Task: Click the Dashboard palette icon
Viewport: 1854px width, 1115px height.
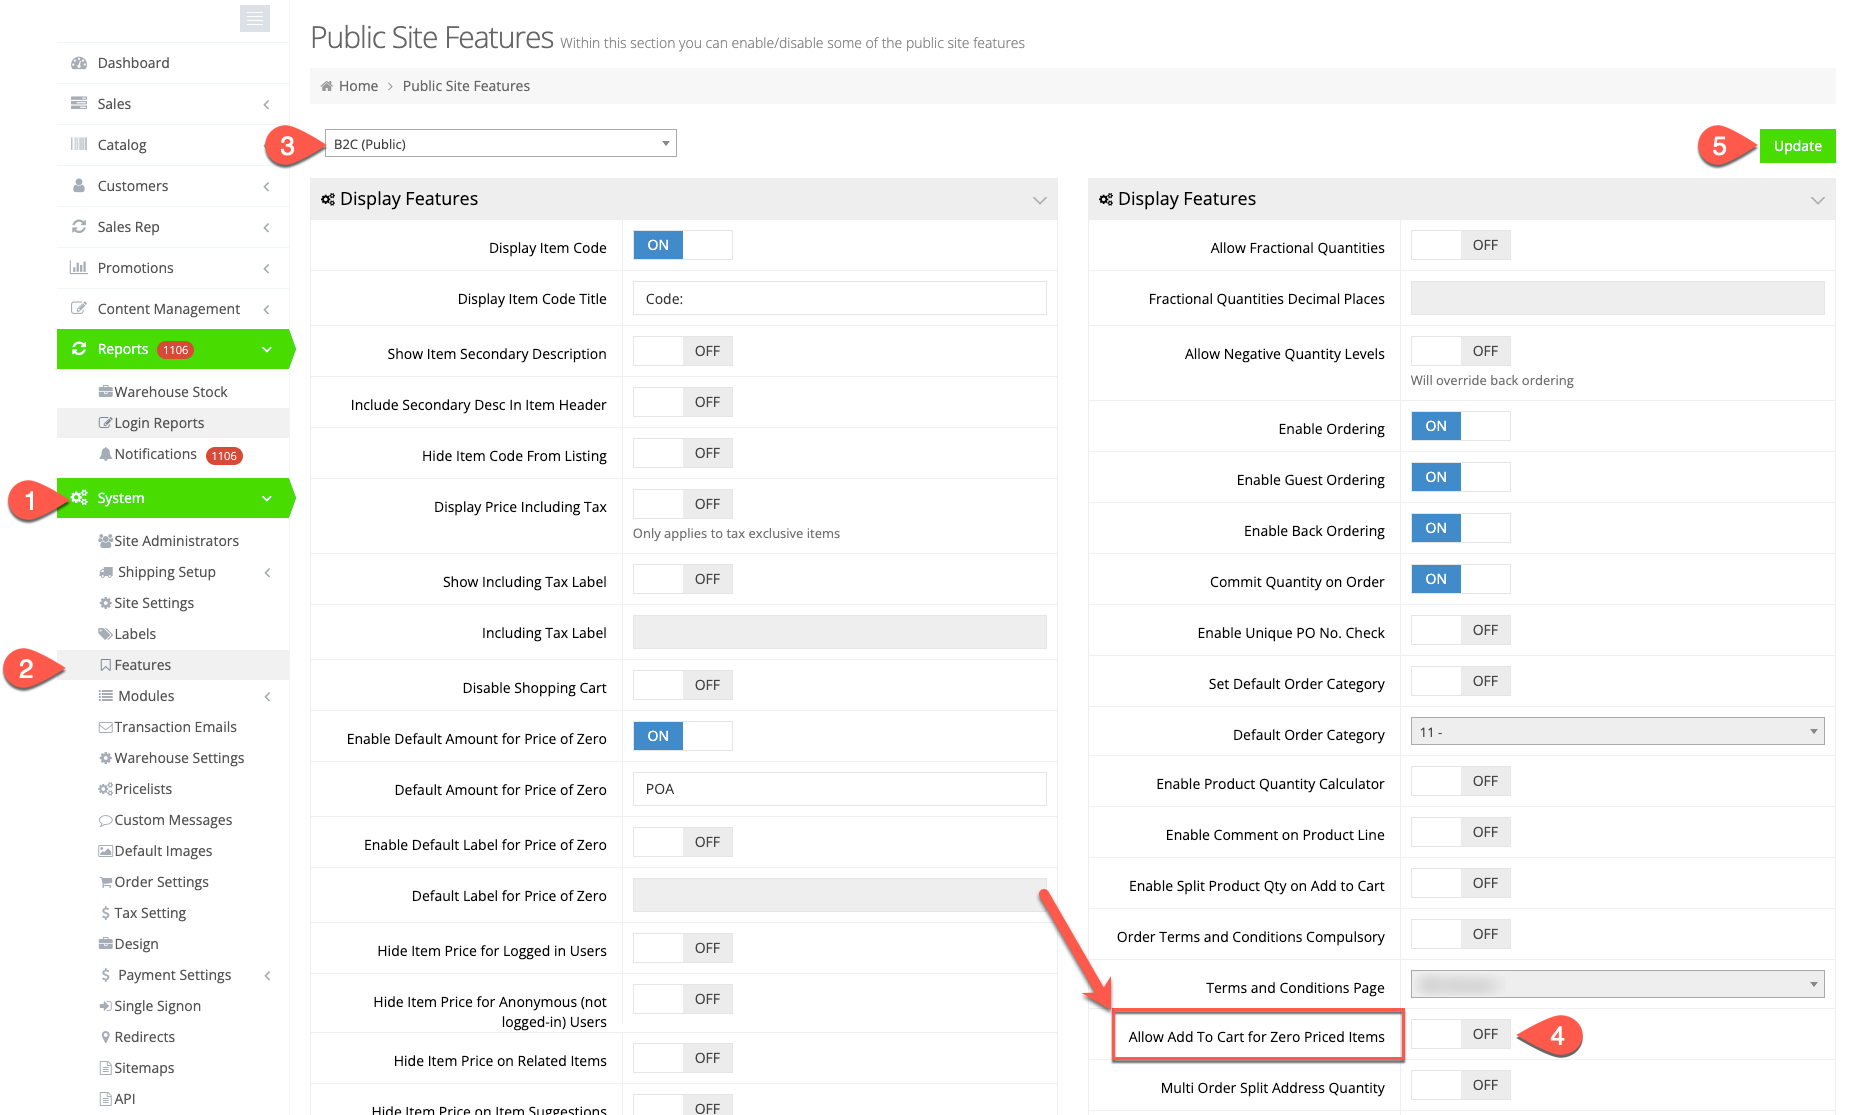Action: (x=79, y=63)
